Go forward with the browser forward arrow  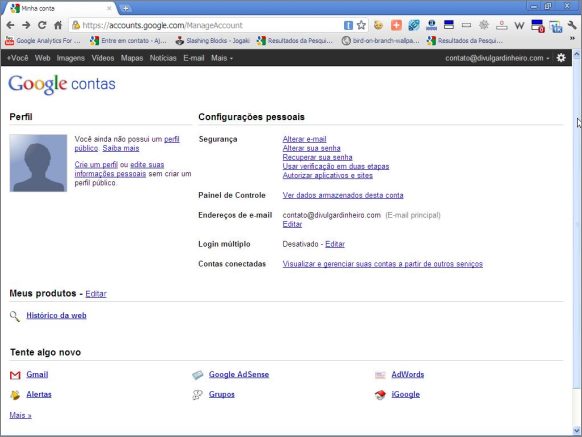point(26,25)
